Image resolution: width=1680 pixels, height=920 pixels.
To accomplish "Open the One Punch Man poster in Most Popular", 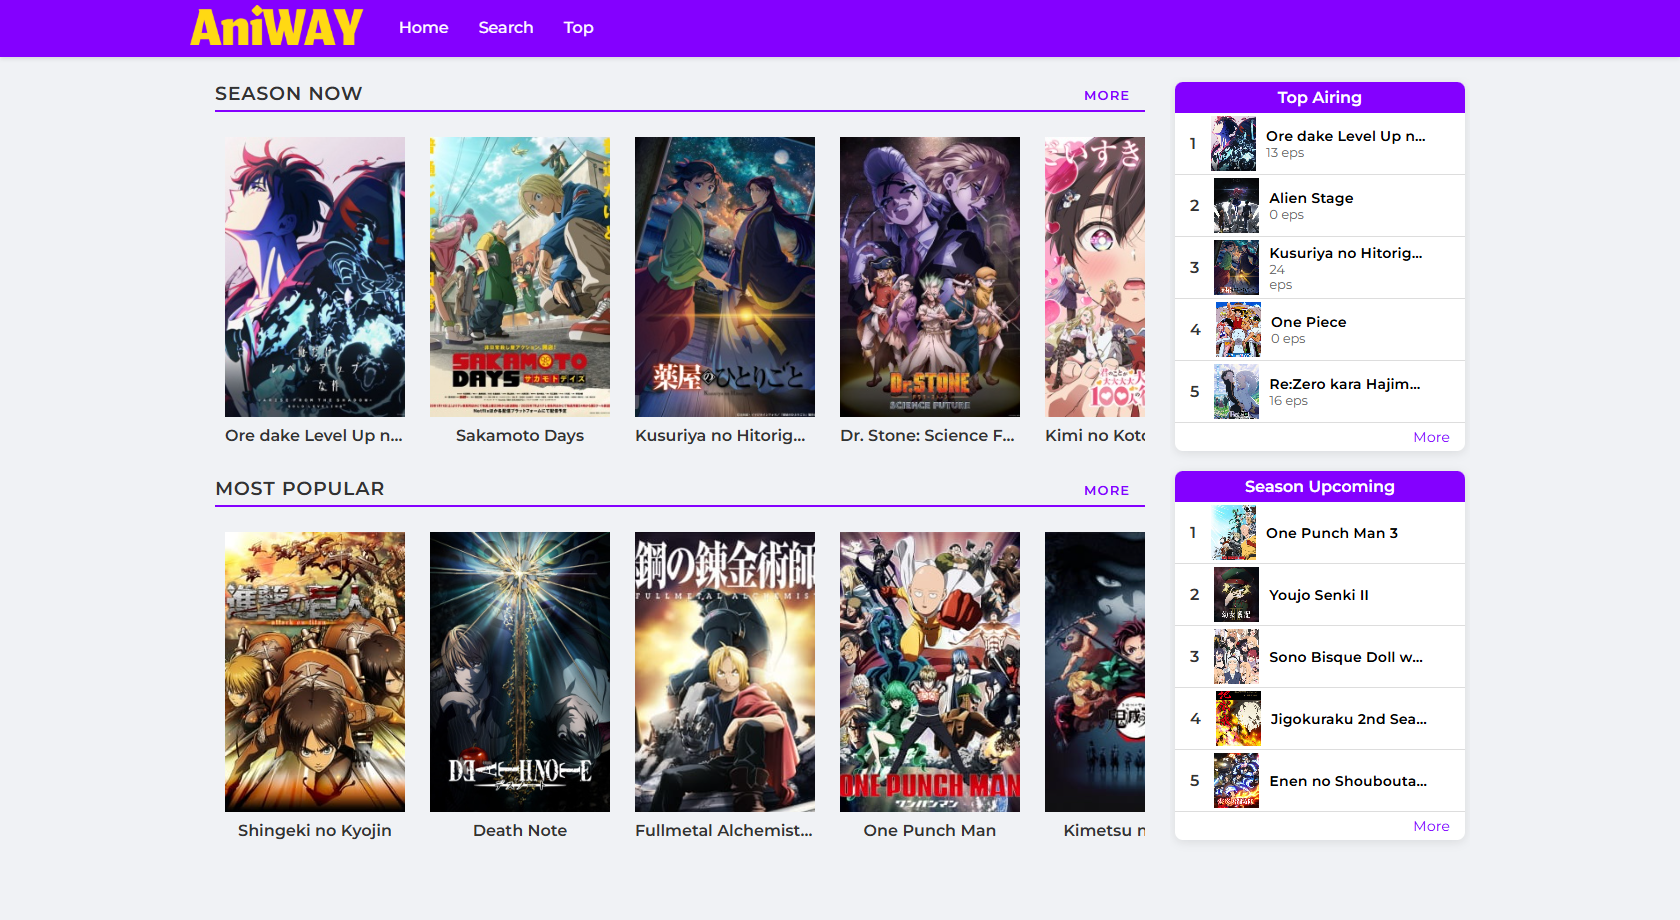I will coord(930,672).
